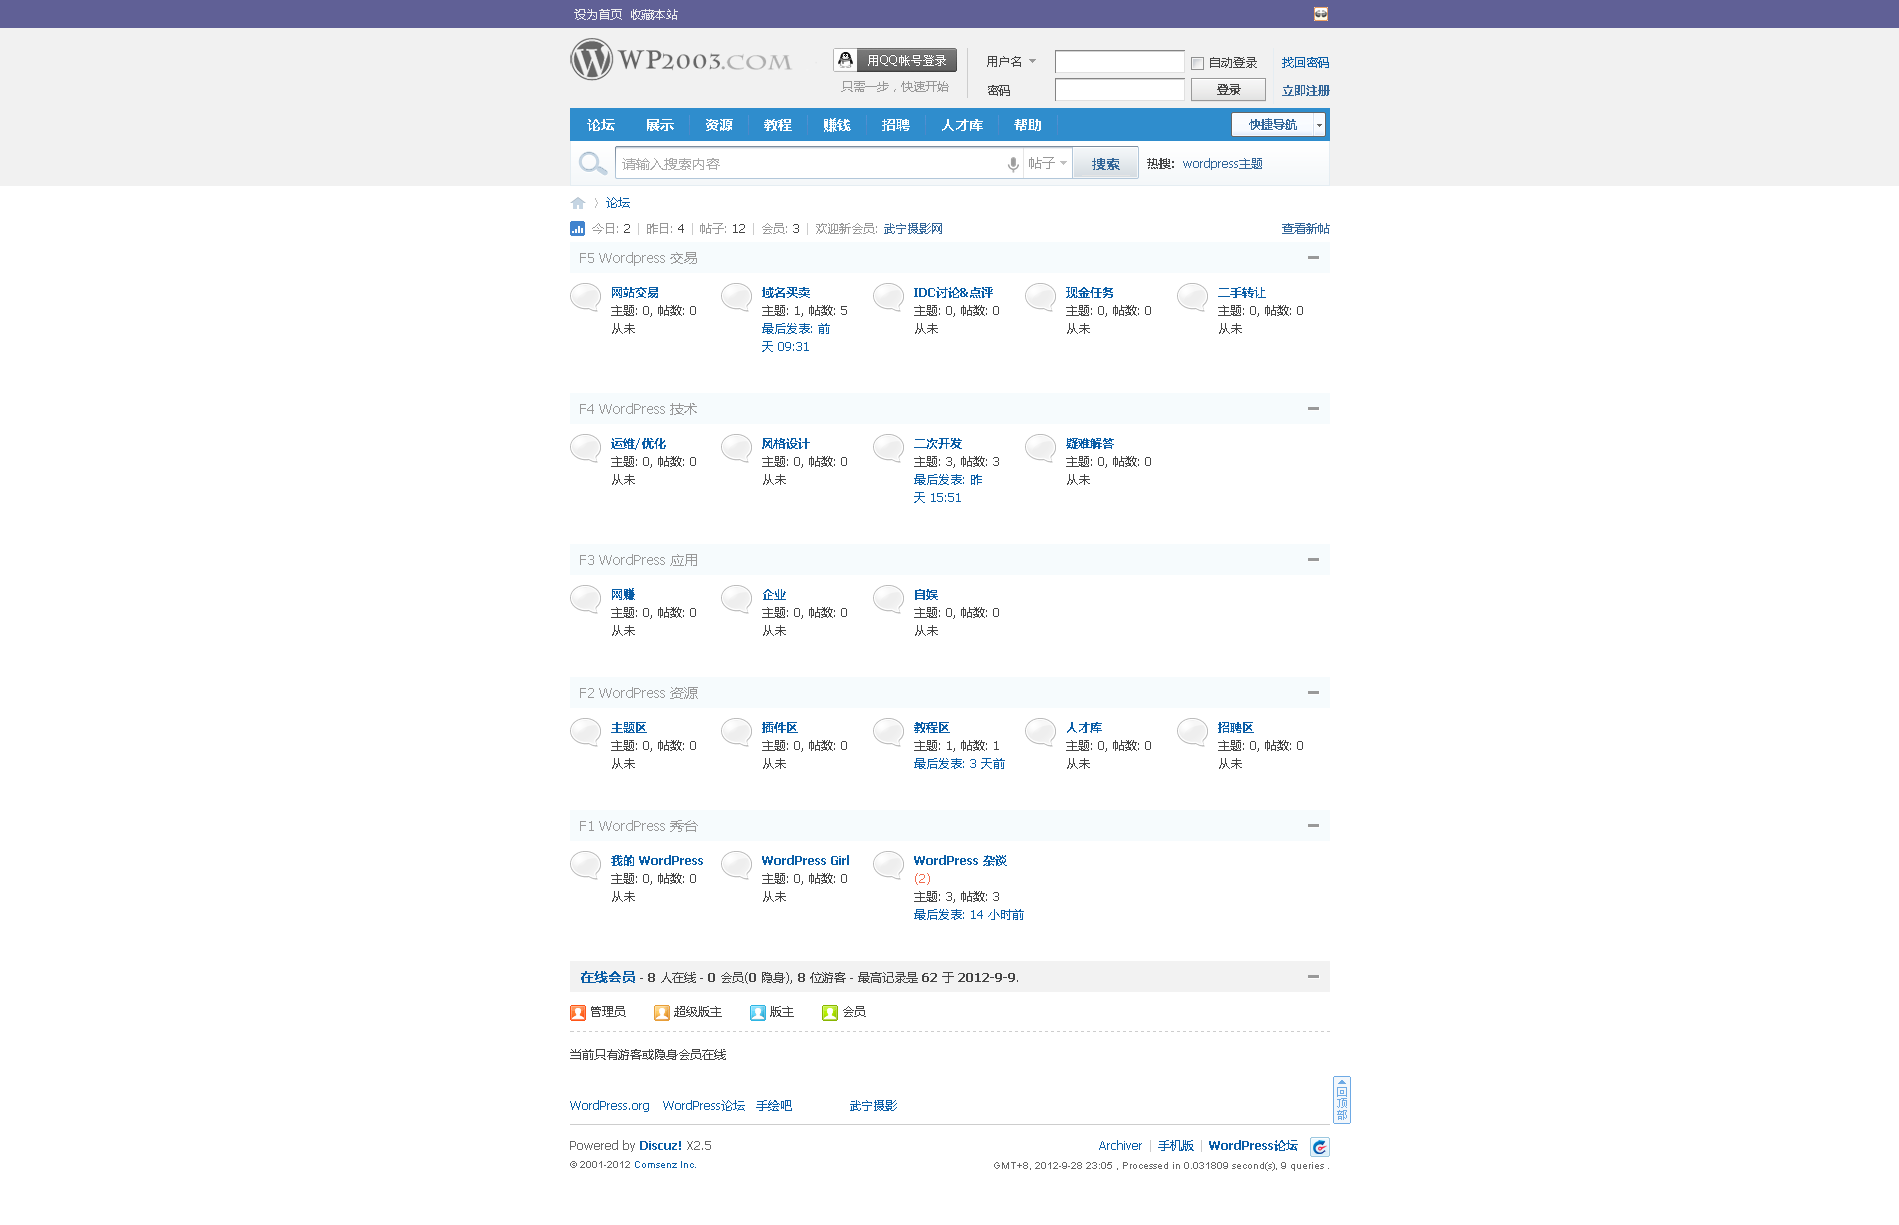Collapse the F5 Wordpress 交易 section
1899x1225 pixels.
point(1313,258)
